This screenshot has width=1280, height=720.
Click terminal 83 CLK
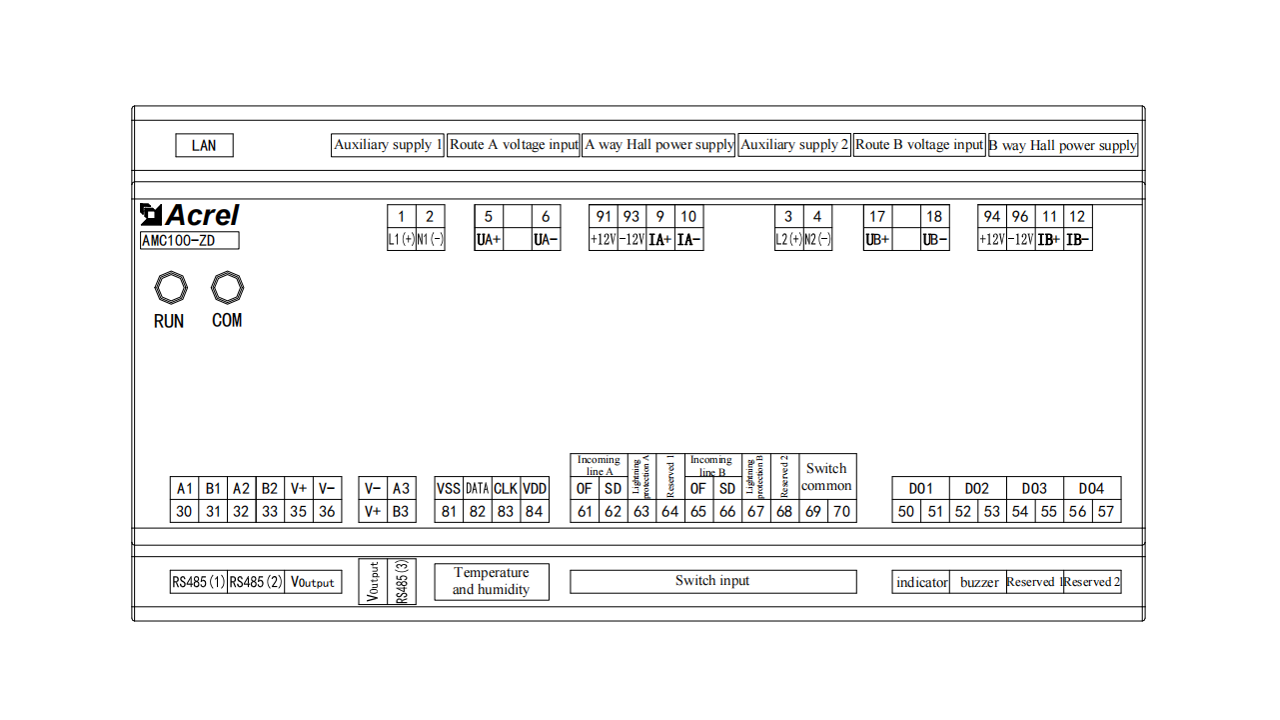506,500
